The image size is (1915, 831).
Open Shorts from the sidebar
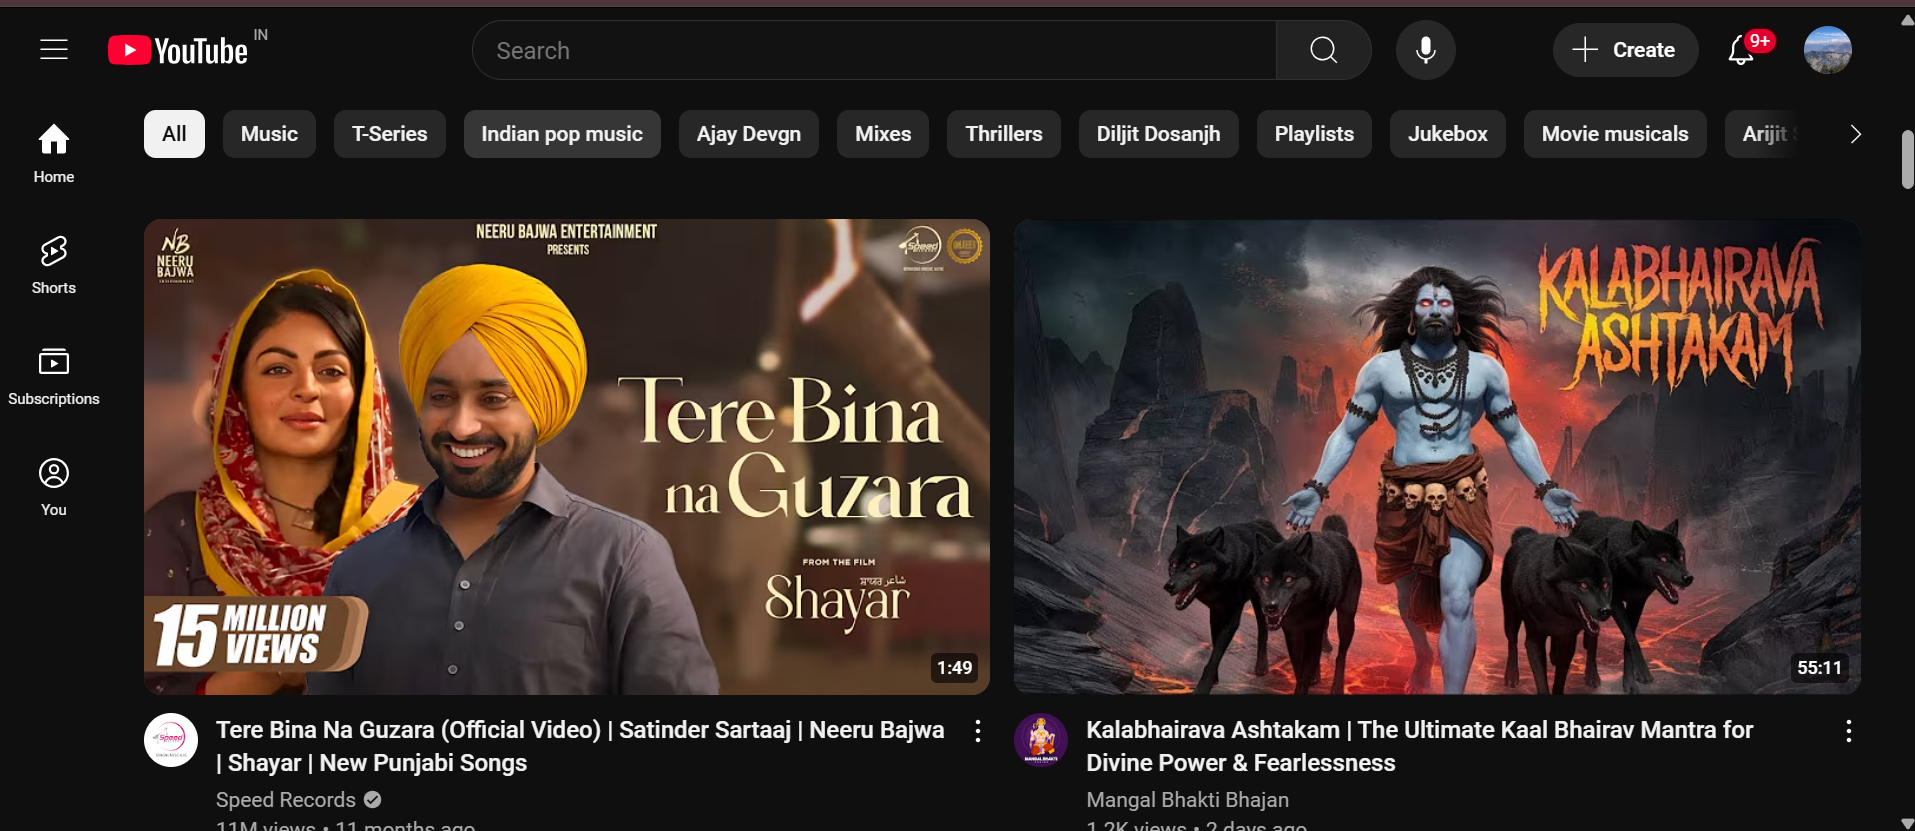pyautogui.click(x=54, y=265)
